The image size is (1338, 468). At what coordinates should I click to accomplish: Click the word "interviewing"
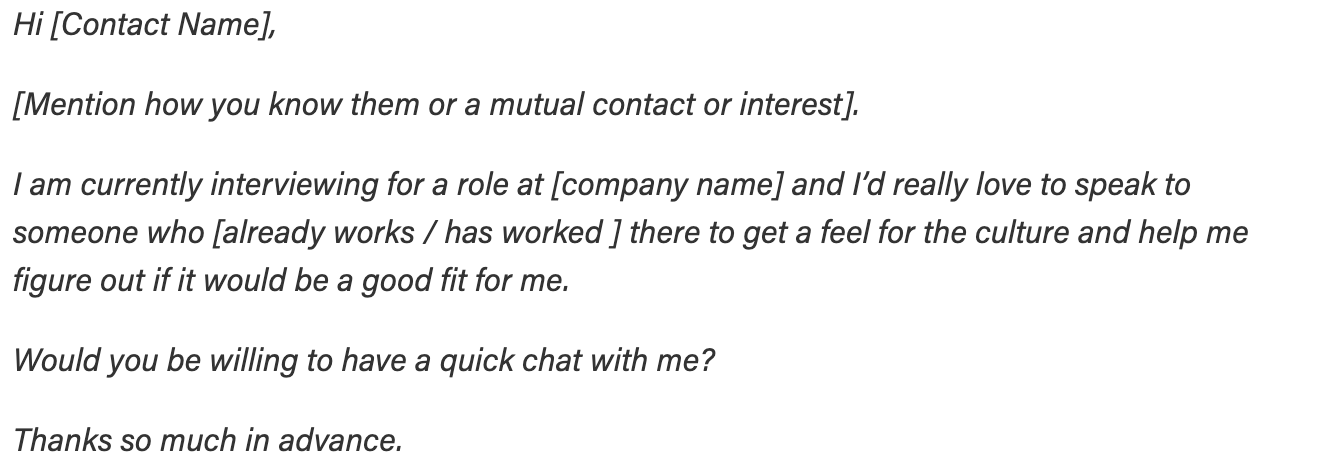tap(286, 185)
